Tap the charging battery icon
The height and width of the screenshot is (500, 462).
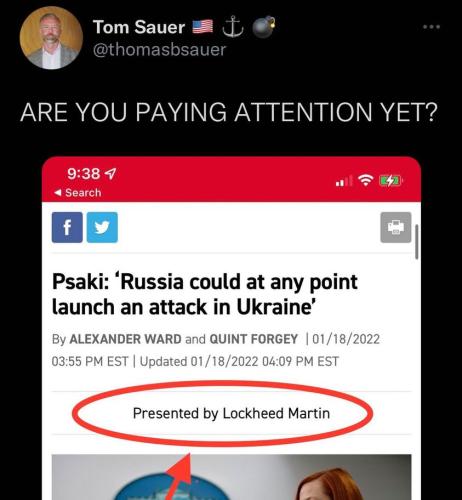[390, 181]
